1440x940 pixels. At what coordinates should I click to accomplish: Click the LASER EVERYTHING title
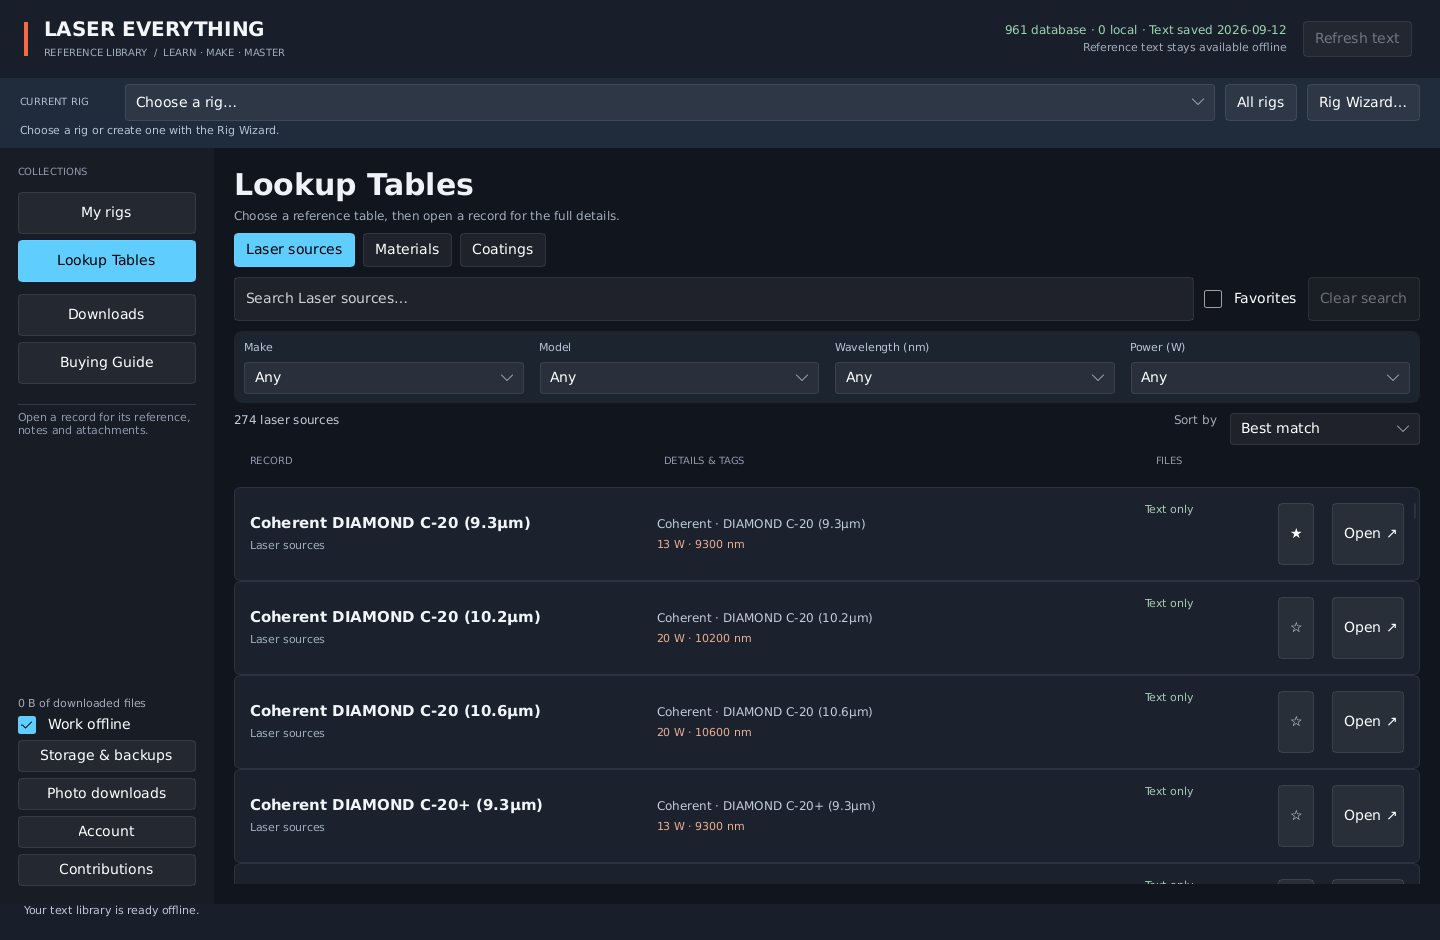coord(154,29)
